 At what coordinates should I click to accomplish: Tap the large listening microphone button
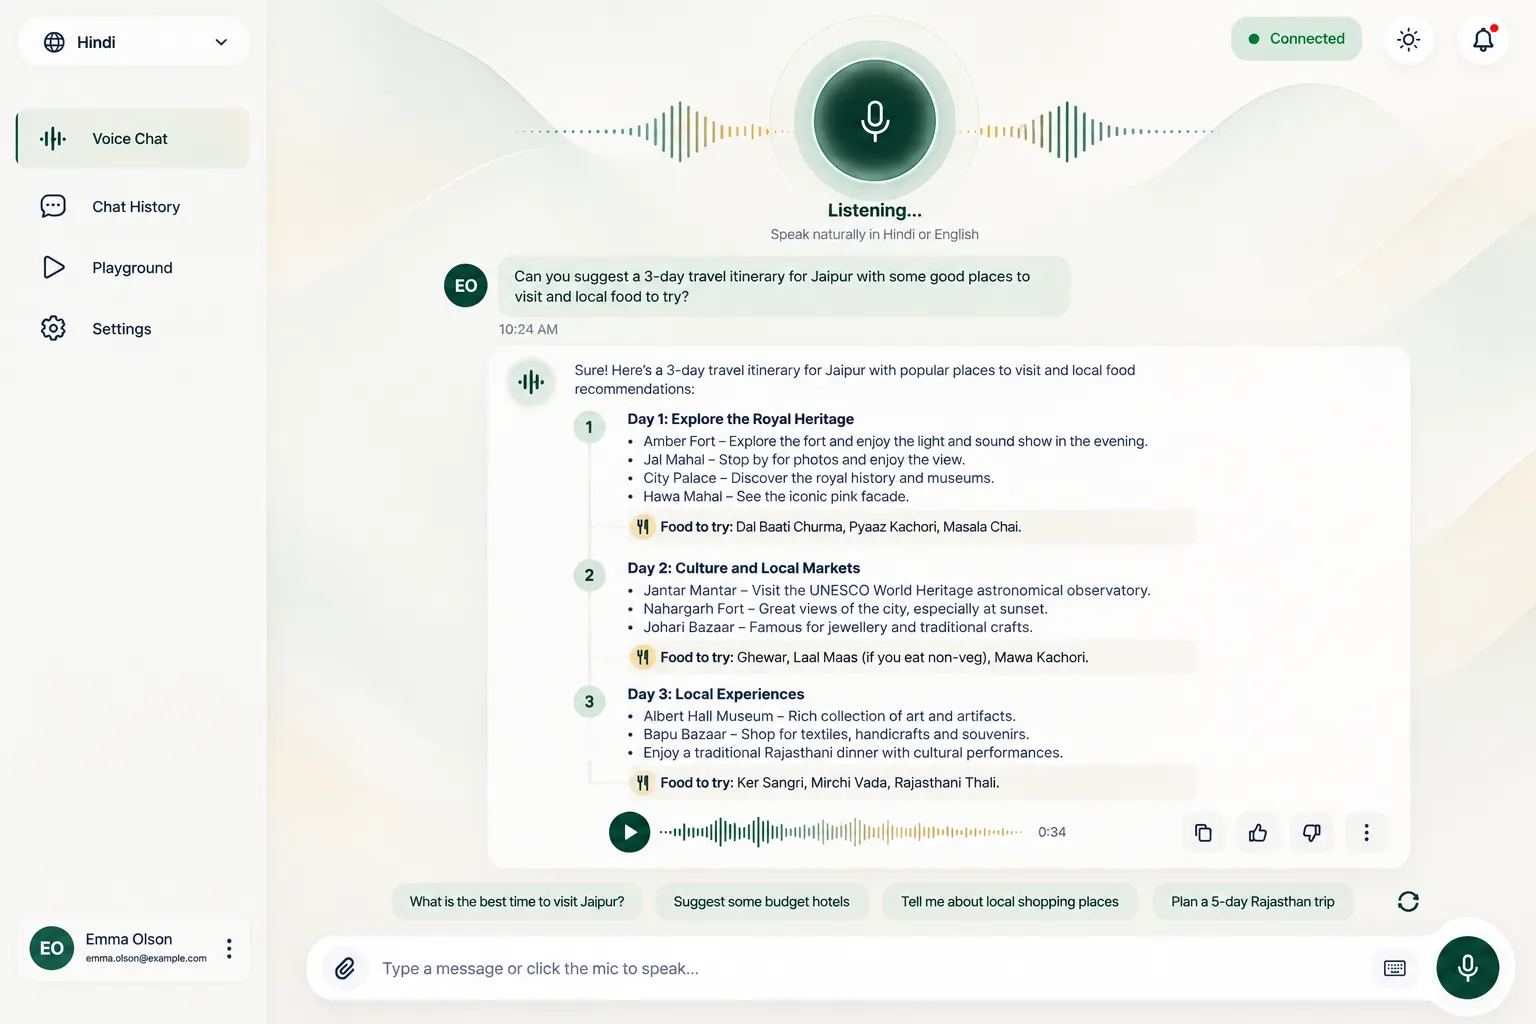(875, 121)
